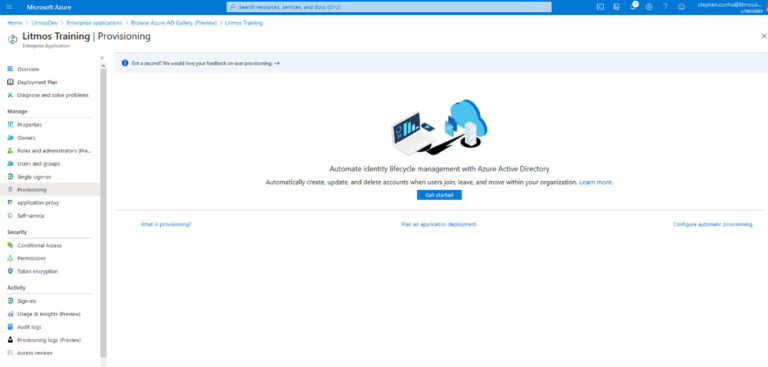Image resolution: width=768 pixels, height=367 pixels.
Task: Click the Users and groups icon
Action: tap(10, 164)
